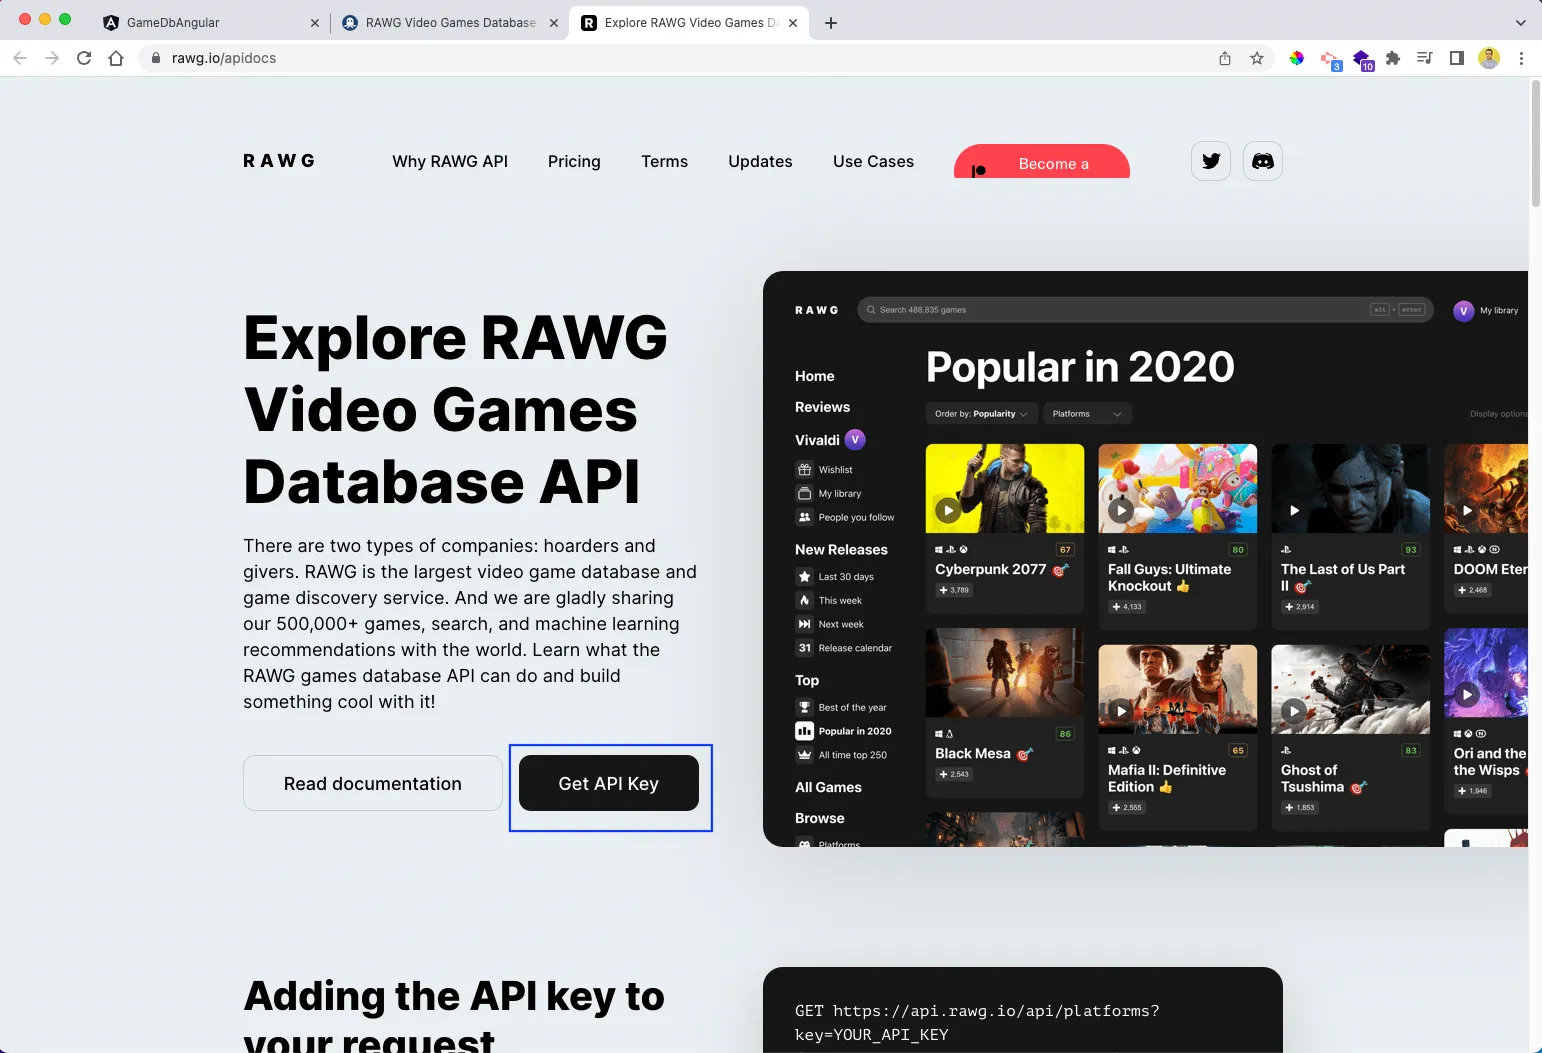Open the media controls music icon

pos(1425,58)
